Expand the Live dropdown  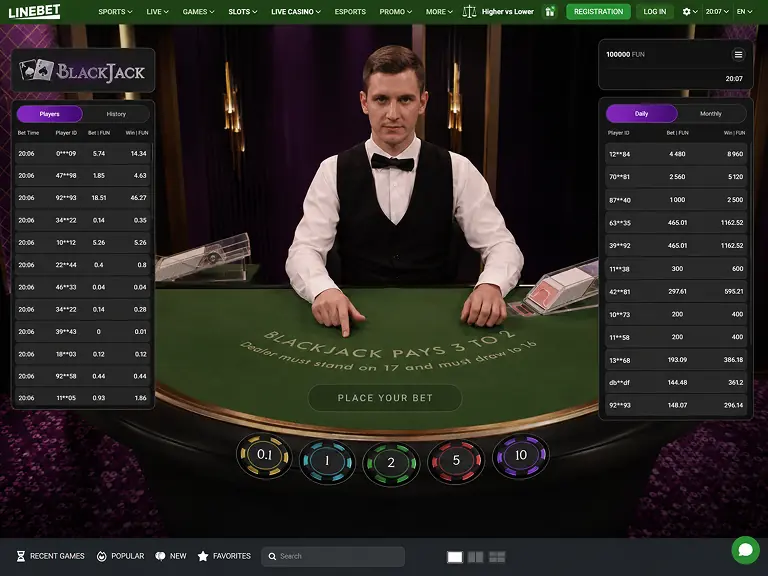157,11
